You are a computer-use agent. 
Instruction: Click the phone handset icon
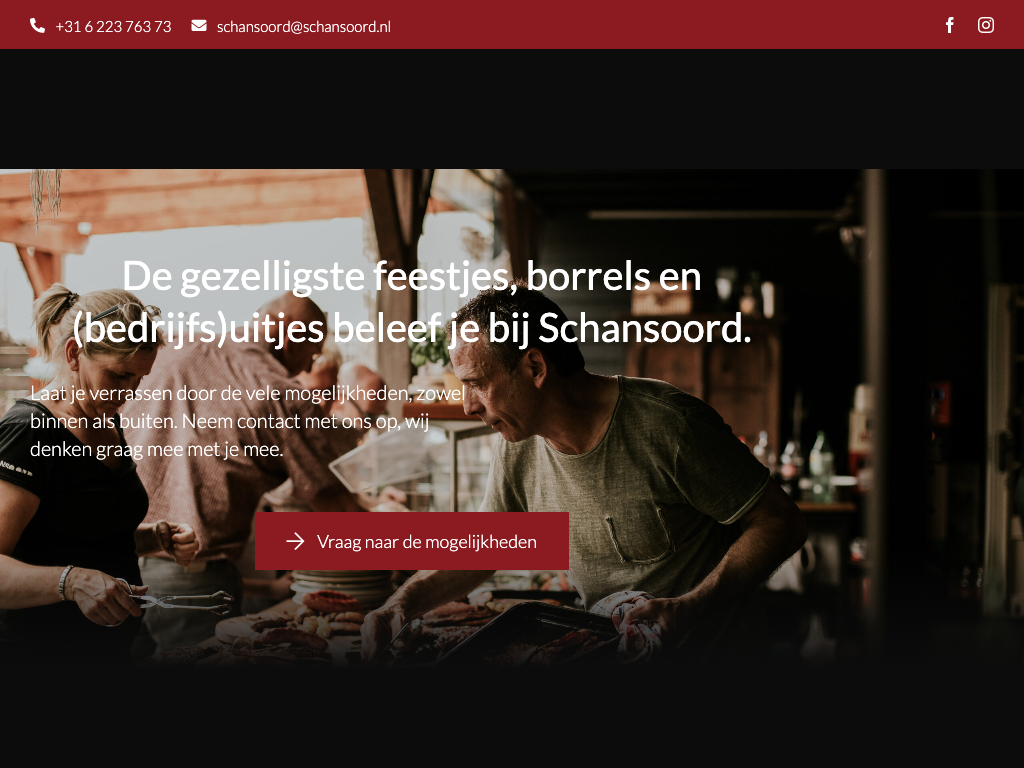37,26
